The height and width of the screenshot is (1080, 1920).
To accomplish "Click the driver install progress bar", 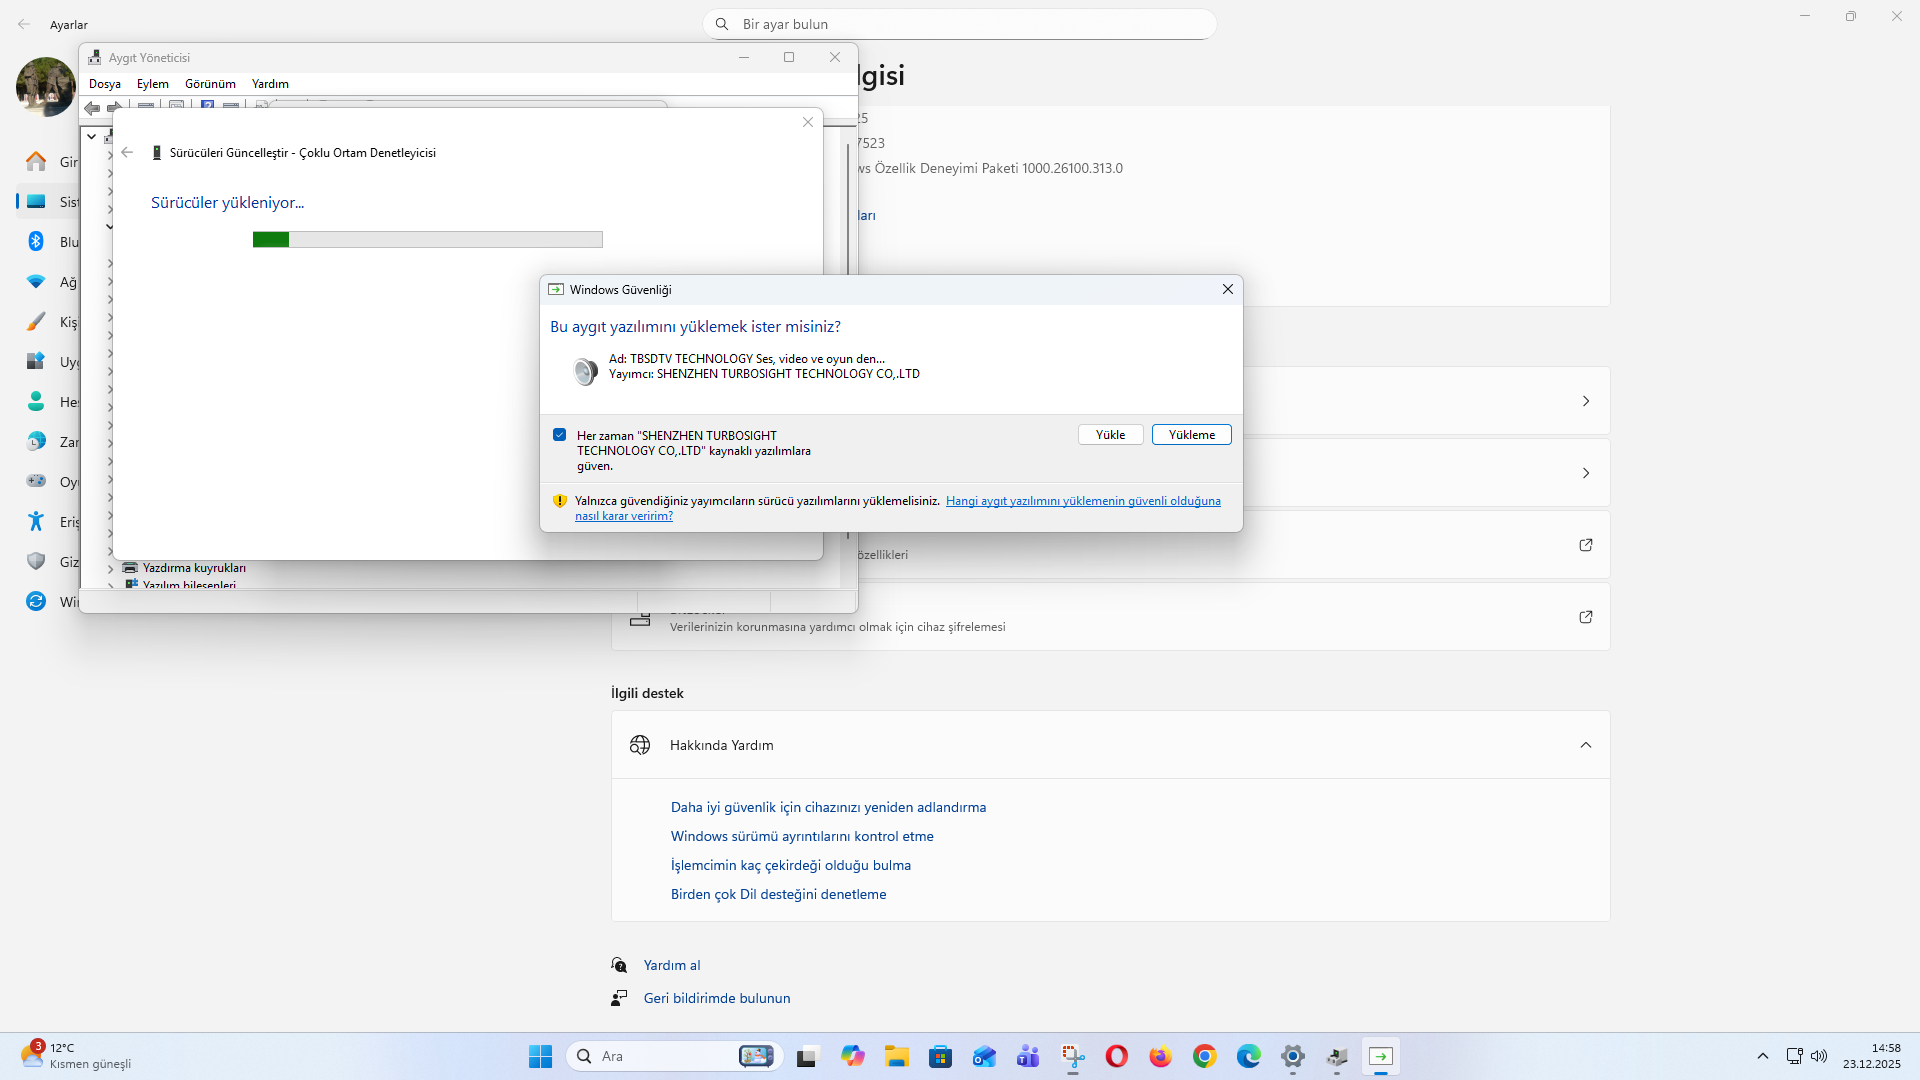I will tap(428, 240).
